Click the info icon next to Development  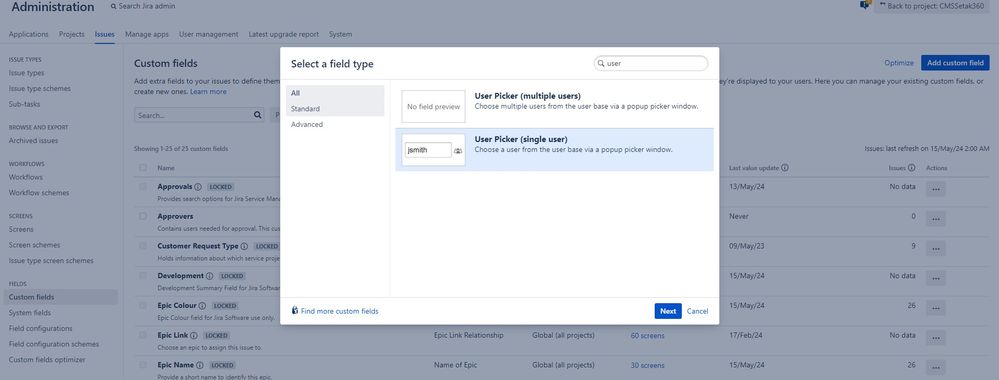click(210, 276)
